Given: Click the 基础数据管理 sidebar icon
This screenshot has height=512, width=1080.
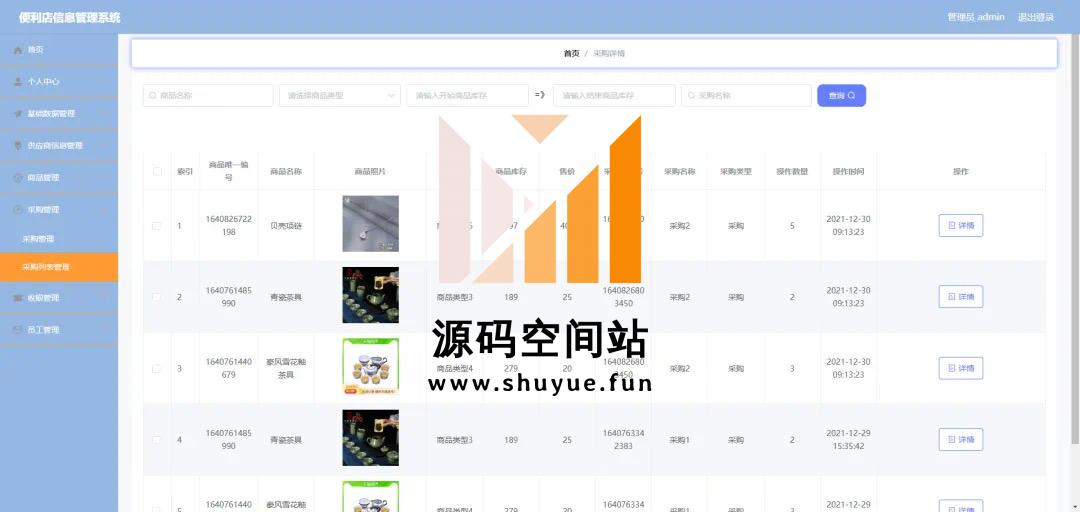Looking at the screenshot, I should click(x=19, y=114).
